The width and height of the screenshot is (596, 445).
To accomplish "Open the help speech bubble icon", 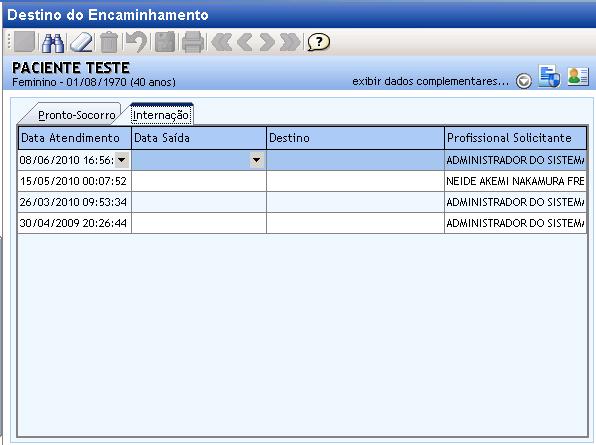I will (319, 42).
